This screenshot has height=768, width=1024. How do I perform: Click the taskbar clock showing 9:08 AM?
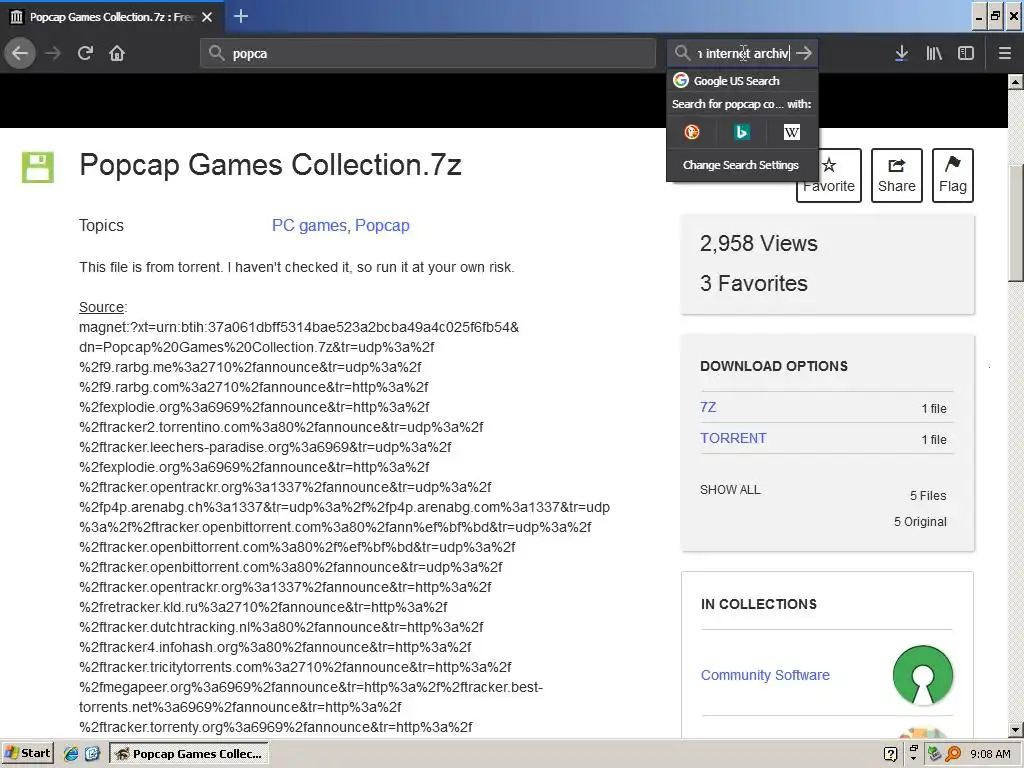(990, 754)
